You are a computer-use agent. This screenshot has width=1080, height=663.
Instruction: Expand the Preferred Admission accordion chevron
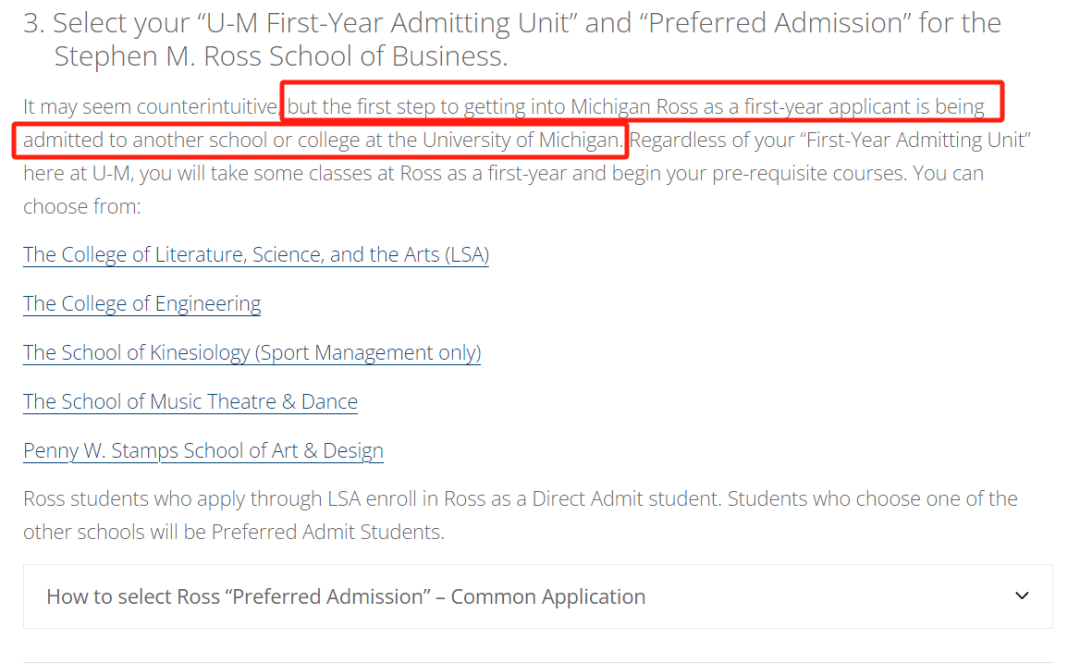pos(1022,596)
